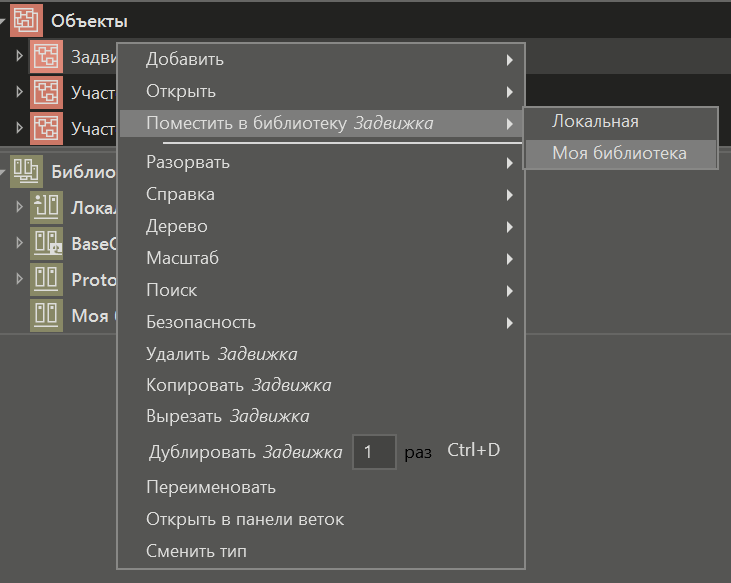
Task: Click the Библиотеки root node icon
Action: (x=25, y=171)
